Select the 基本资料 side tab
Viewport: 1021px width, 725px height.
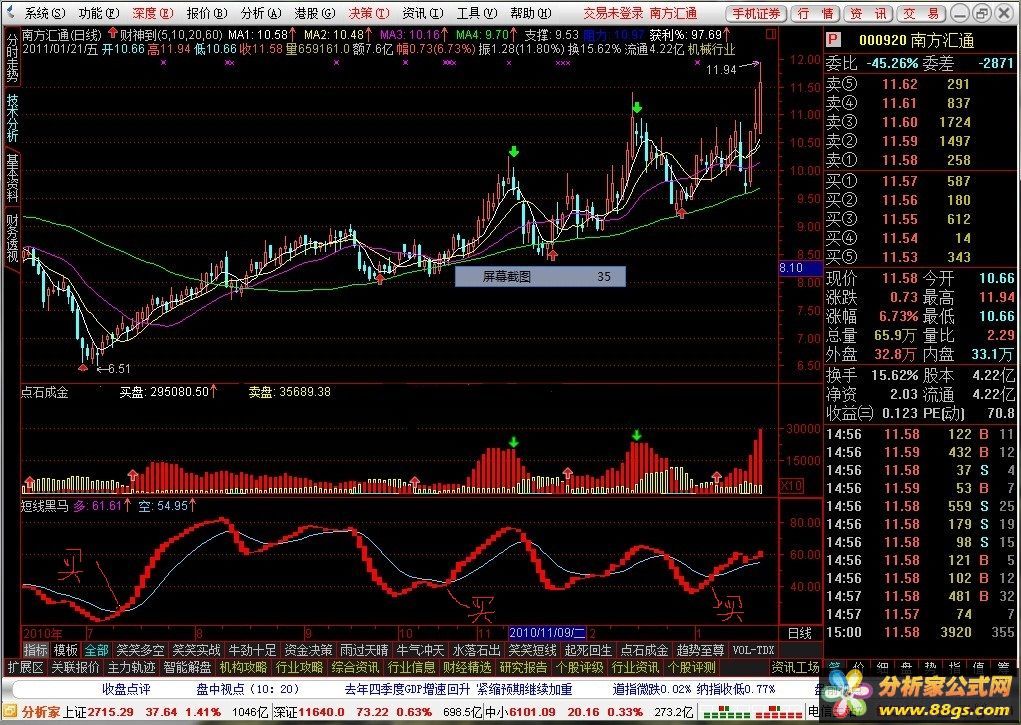pyautogui.click(x=12, y=178)
